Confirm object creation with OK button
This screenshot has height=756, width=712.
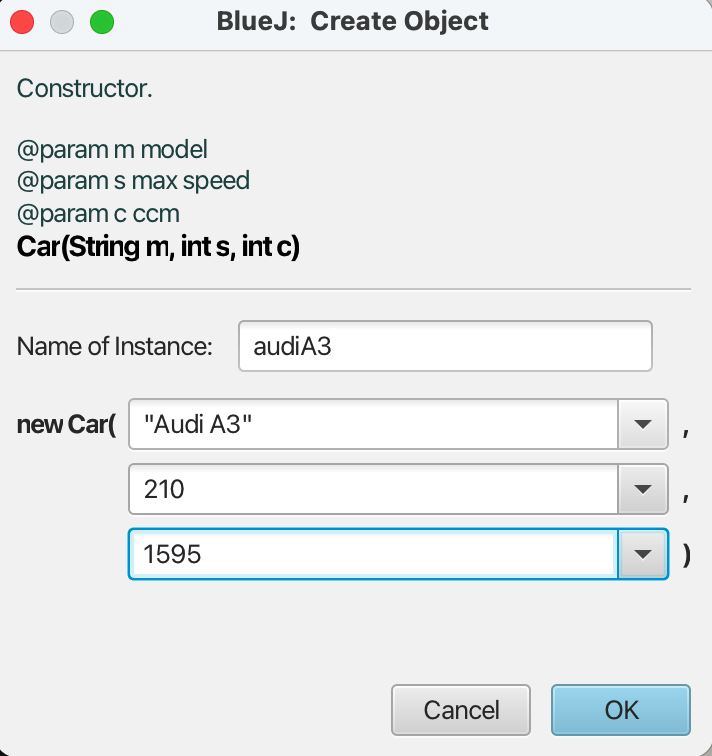coord(620,710)
